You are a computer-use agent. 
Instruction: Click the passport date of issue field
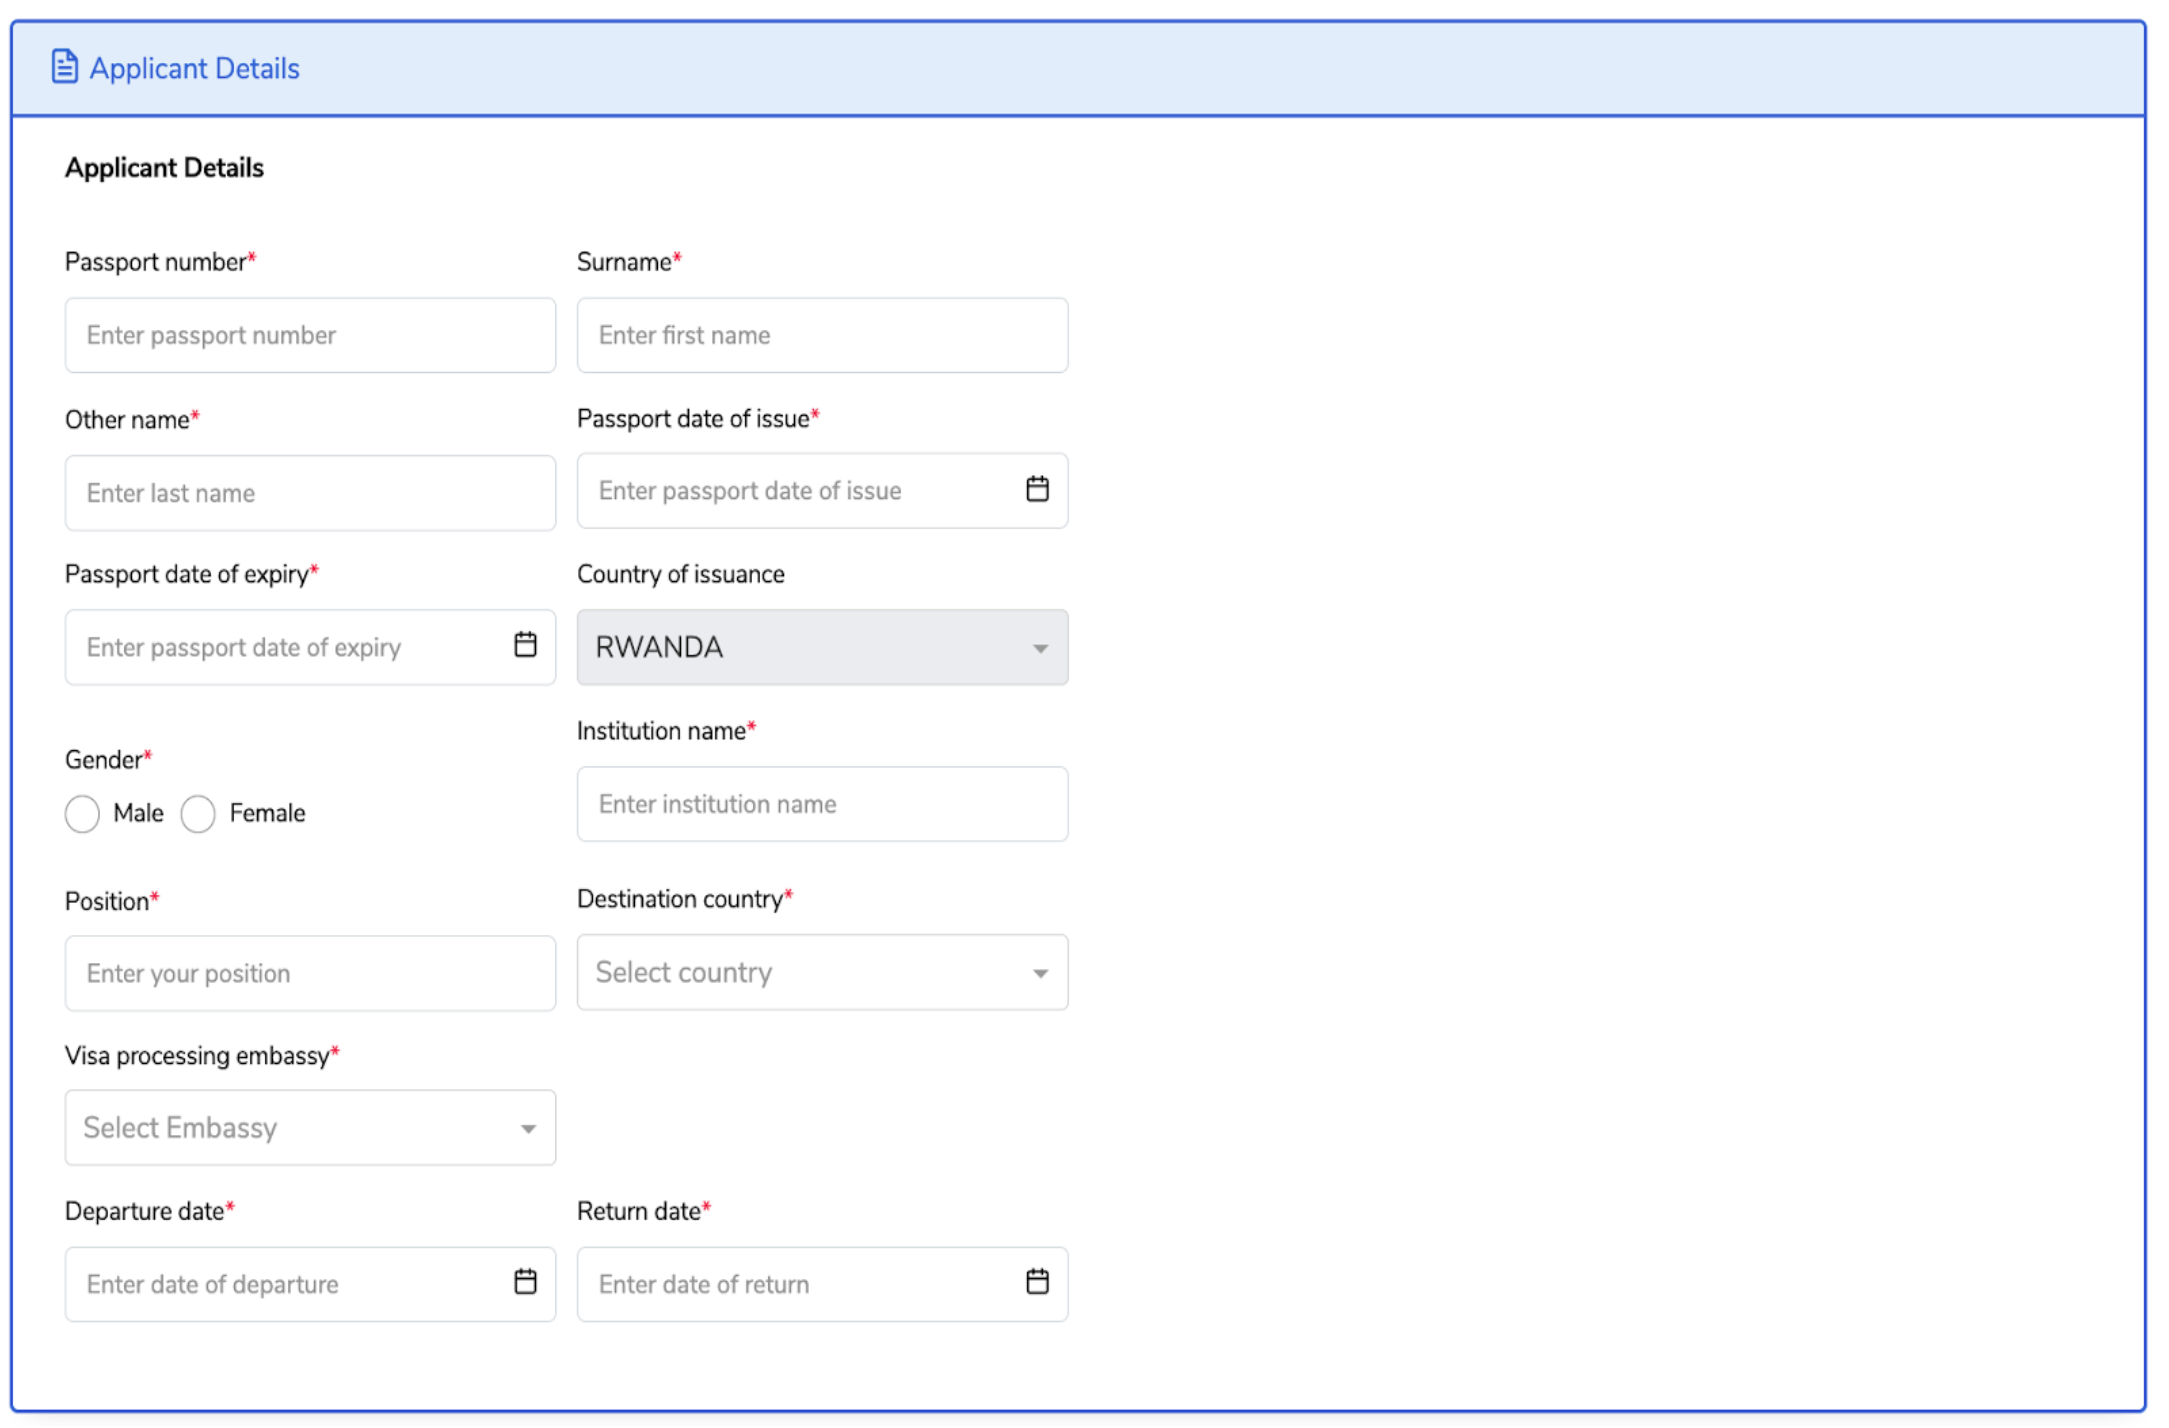[790, 491]
